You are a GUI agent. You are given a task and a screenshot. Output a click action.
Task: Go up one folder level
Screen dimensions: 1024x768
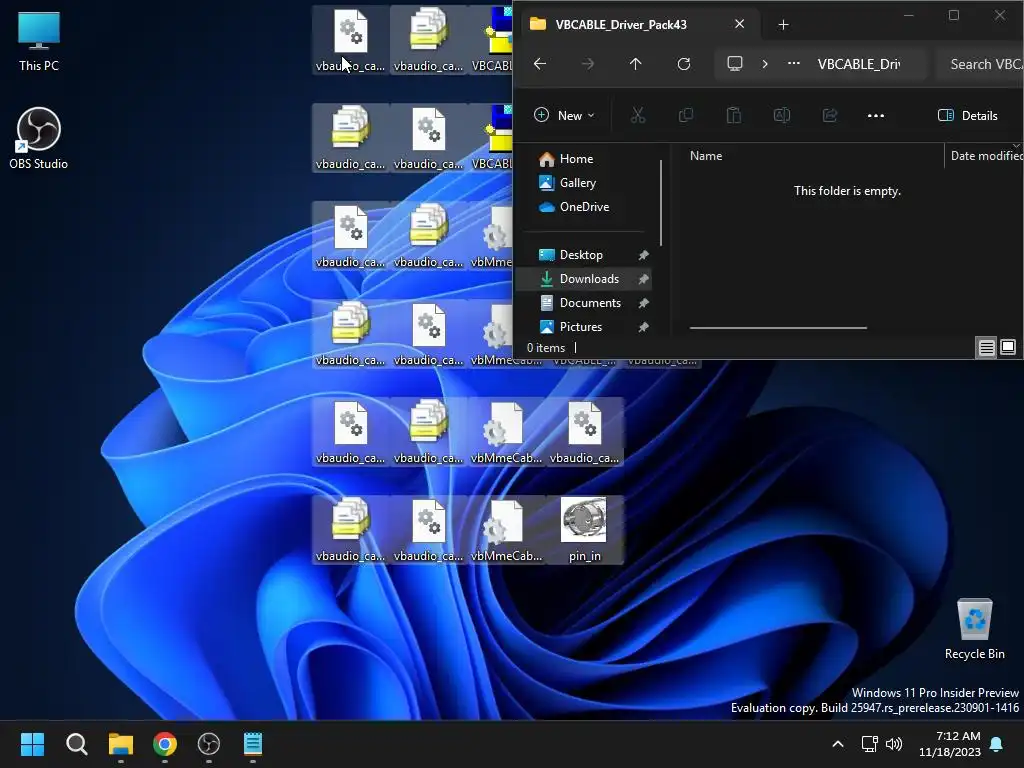635,64
